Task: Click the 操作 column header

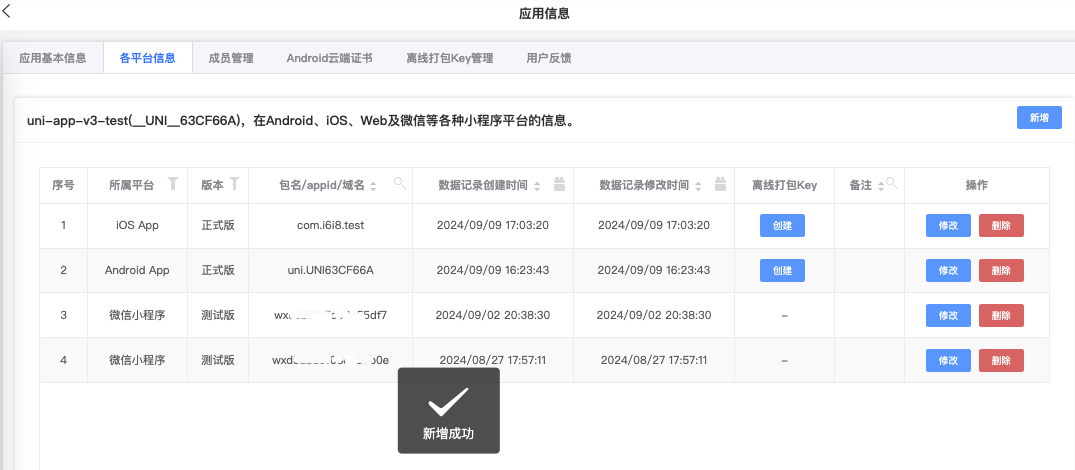Action: click(x=977, y=186)
